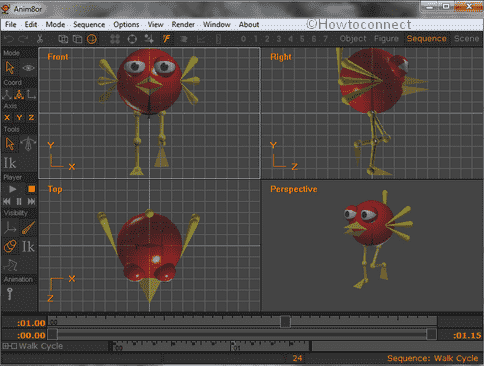This screenshot has width=484, height=366.
Task: Click the orange Stop button
Action: click(x=31, y=189)
